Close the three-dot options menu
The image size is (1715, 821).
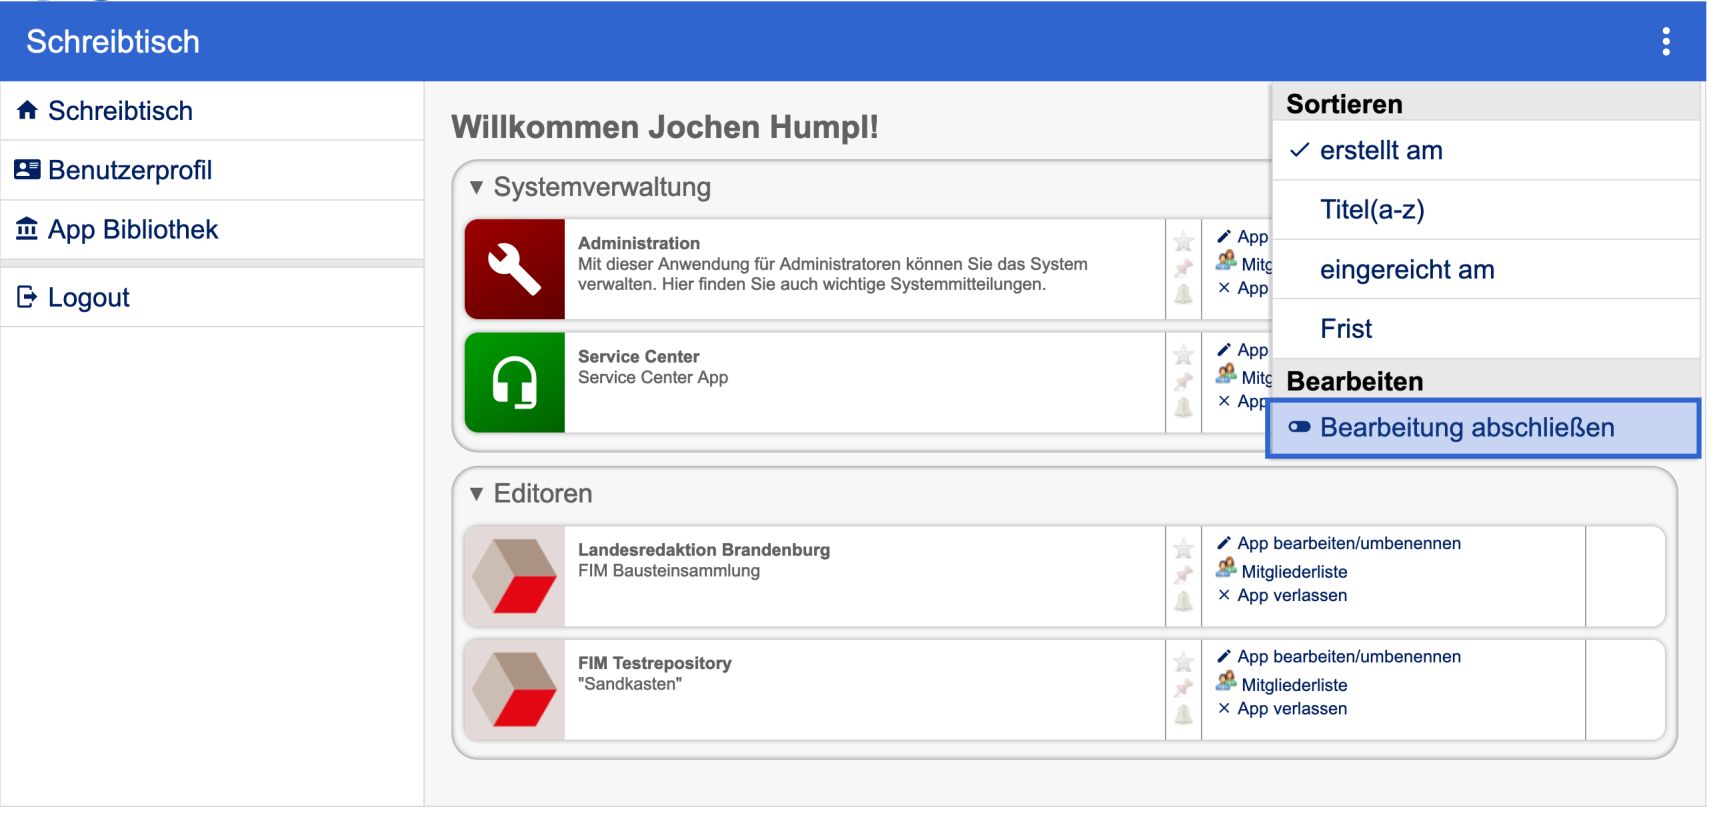tap(1665, 42)
